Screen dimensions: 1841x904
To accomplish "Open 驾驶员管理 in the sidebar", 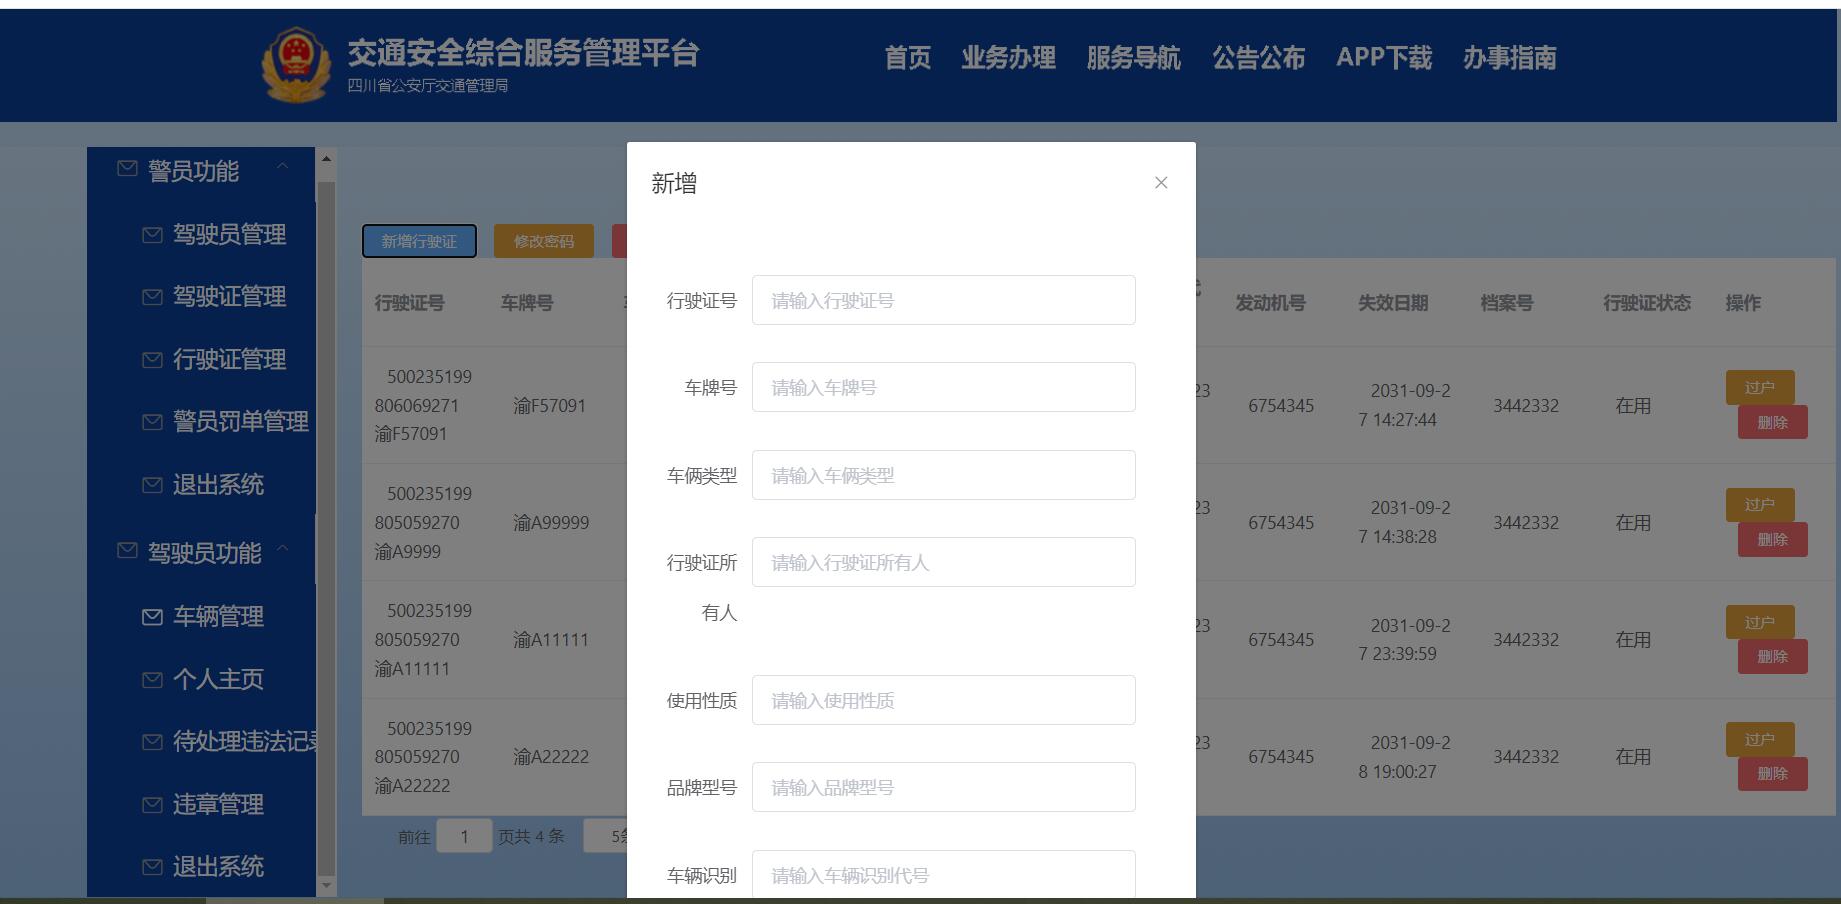I will 230,235.
